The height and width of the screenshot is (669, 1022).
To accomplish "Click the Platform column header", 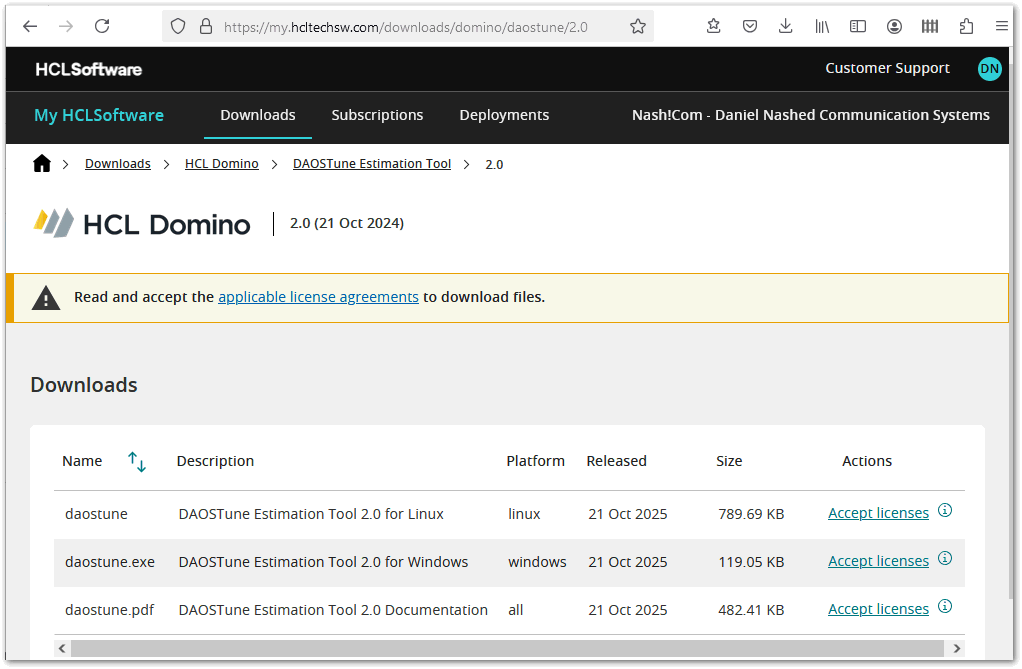I will pos(535,462).
